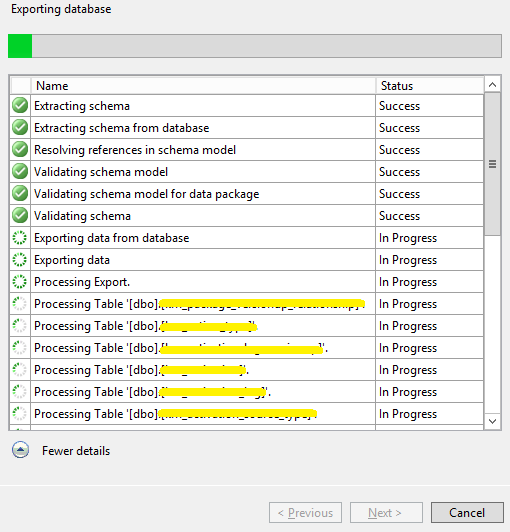510x532 pixels.
Task: Click the checkmark icon for Extracting schema from database
Action: pos(20,128)
